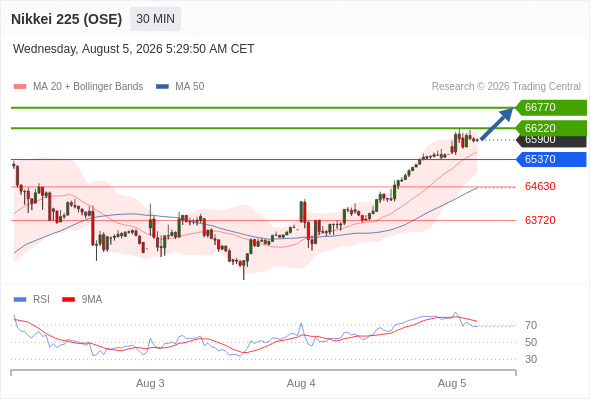This screenshot has height=400, width=590.
Task: Click the Research © 2026 Trading Central text
Action: pyautogui.click(x=506, y=87)
